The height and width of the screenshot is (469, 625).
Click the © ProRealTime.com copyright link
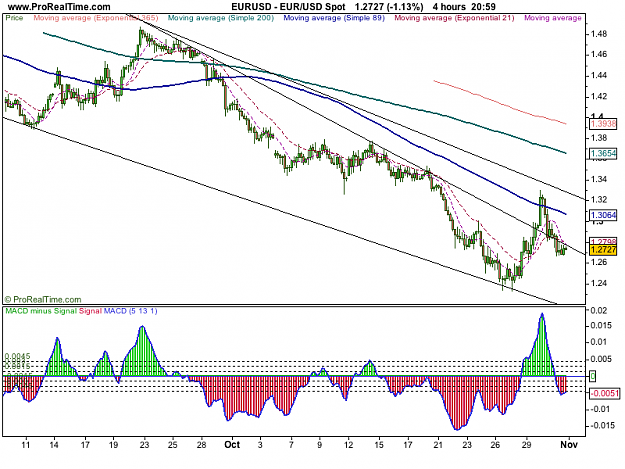(x=43, y=299)
